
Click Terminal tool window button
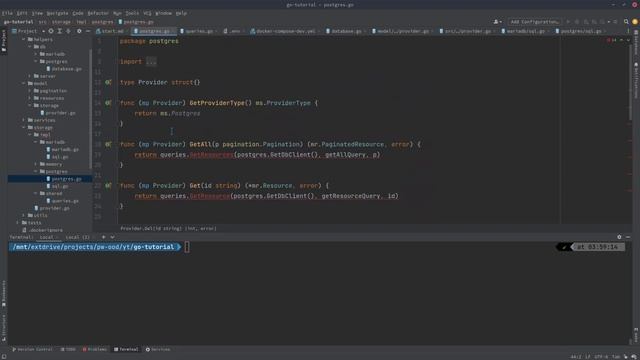[126, 349]
